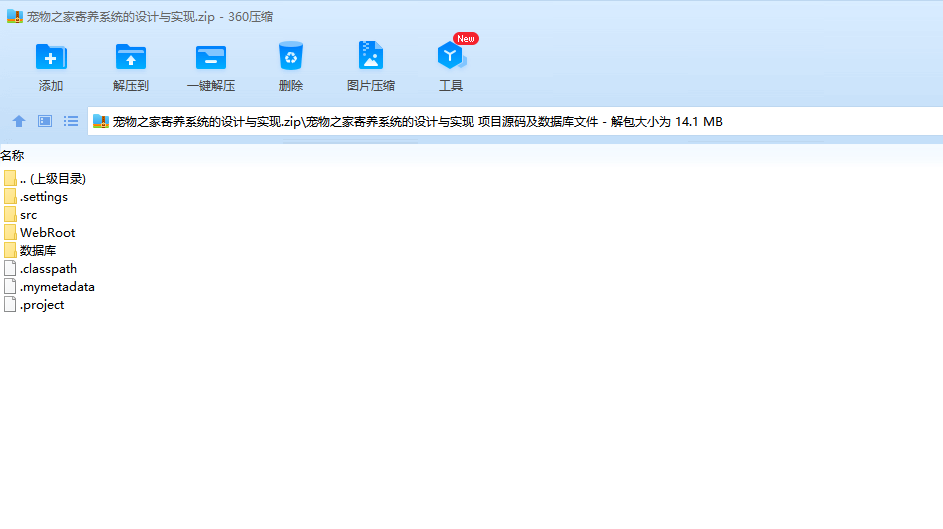This screenshot has height=529, width=943.
Task: Click file icon next to .mymetadata
Action: pyautogui.click(x=10, y=287)
